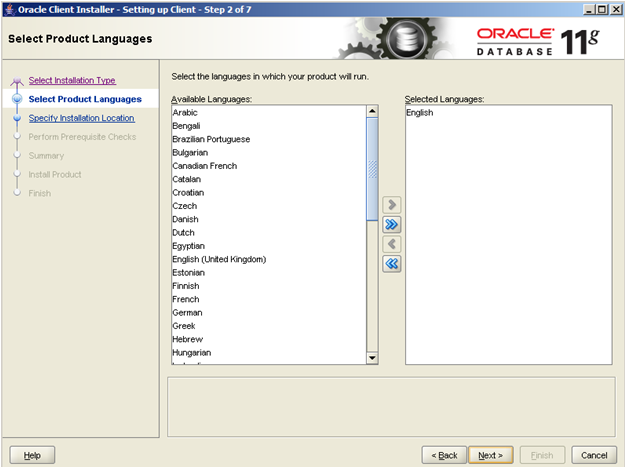Select Dutch in Available Languages
The width and height of the screenshot is (629, 472).
click(269, 233)
